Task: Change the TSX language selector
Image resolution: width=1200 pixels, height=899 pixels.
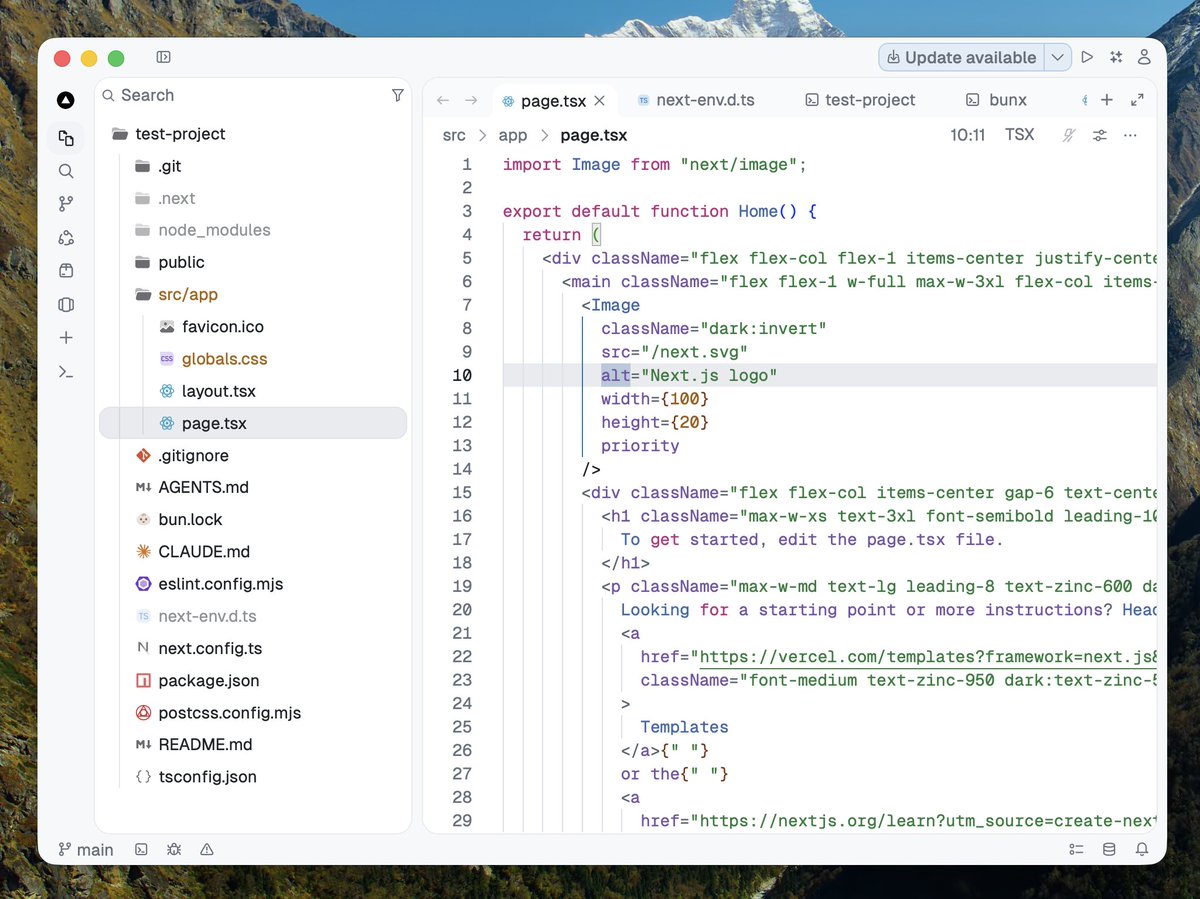Action: [x=1020, y=135]
